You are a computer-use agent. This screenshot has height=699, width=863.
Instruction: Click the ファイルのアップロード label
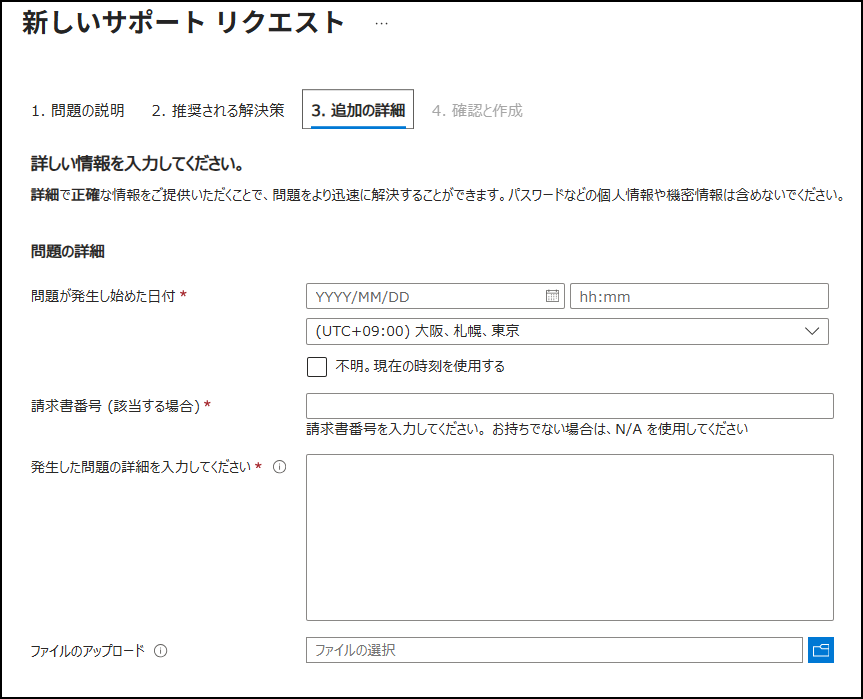click(x=88, y=651)
